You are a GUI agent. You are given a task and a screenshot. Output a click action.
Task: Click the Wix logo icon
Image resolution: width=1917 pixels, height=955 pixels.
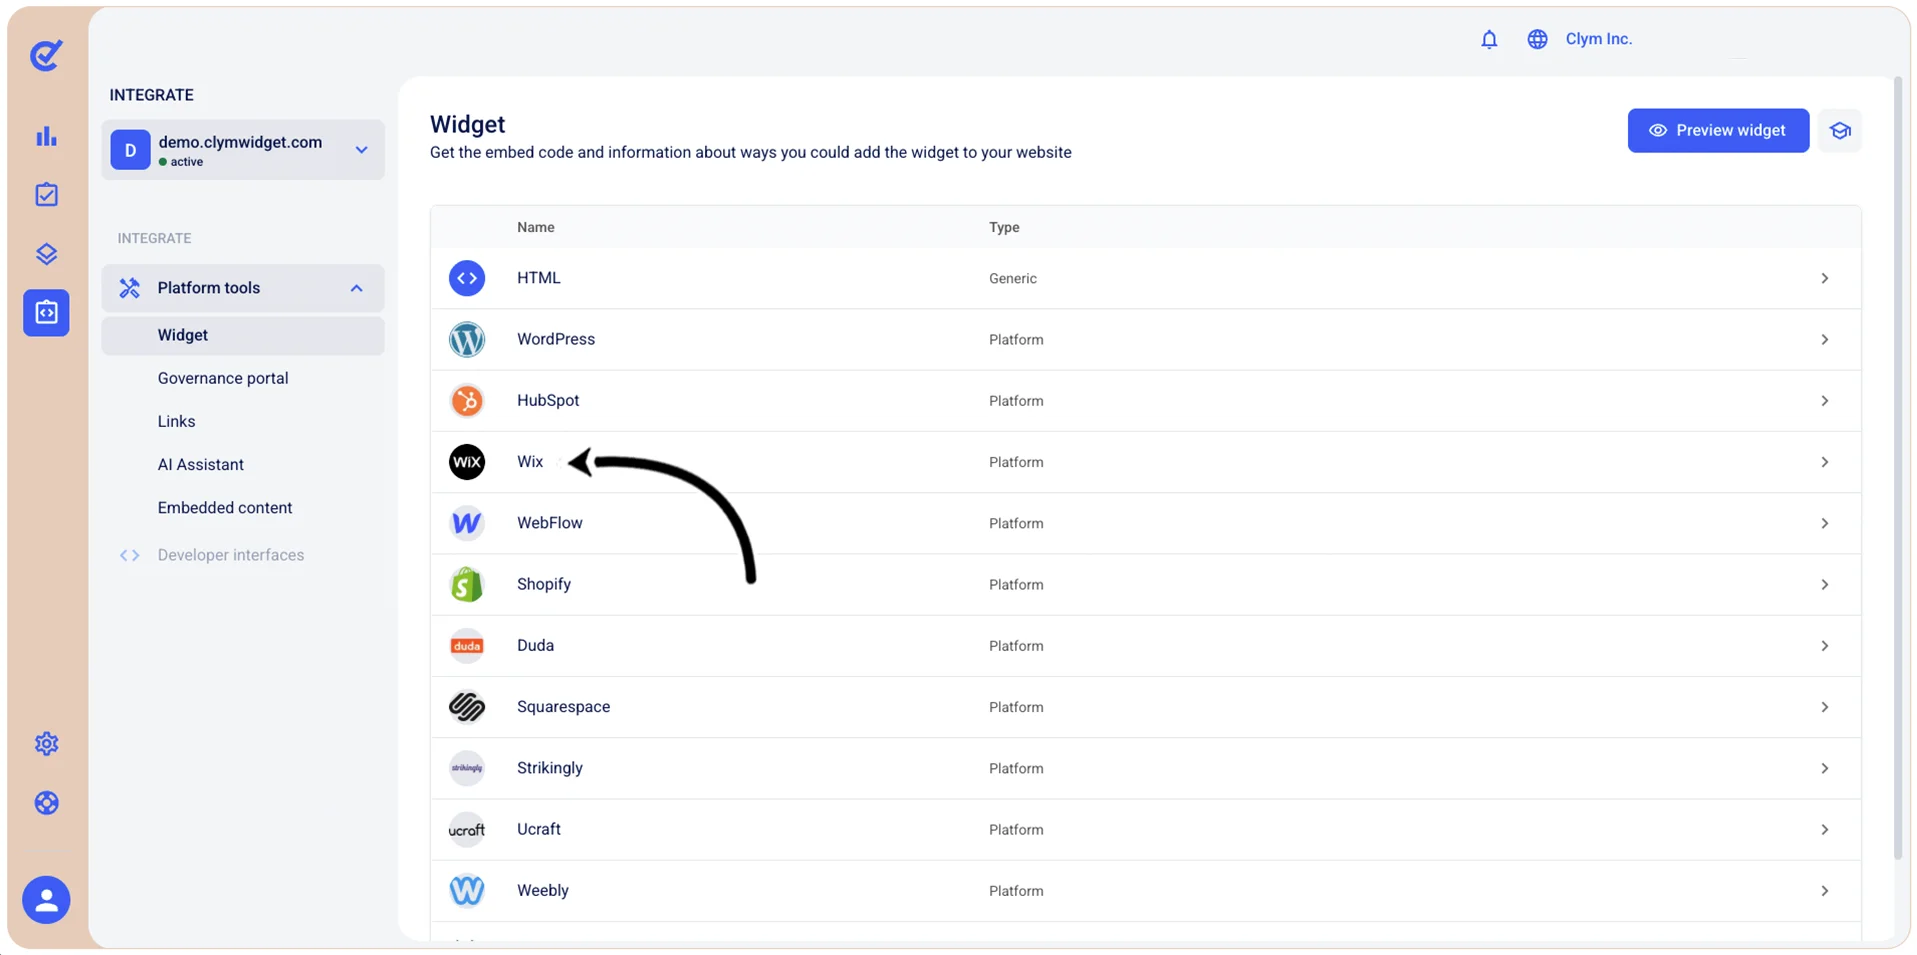[x=467, y=462]
